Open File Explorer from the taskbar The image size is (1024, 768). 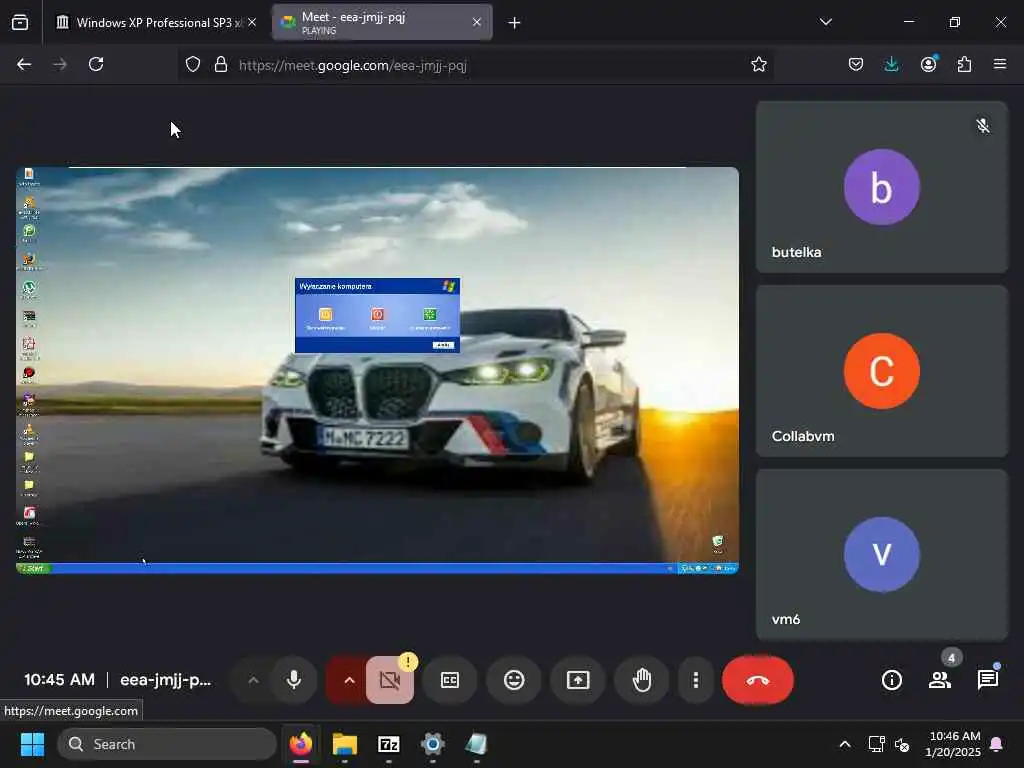tap(345, 744)
